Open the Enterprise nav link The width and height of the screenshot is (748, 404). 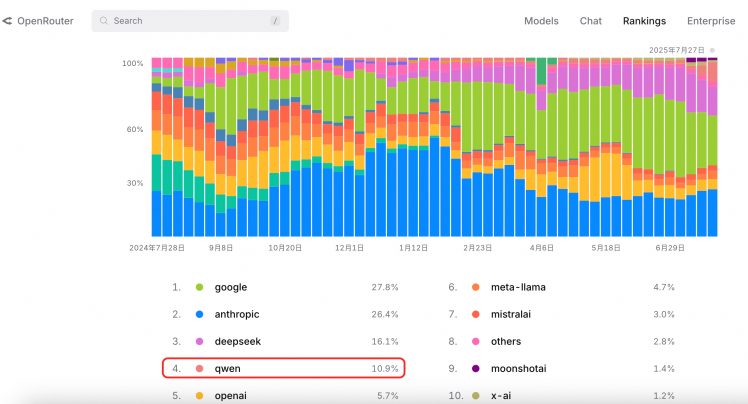coord(711,21)
